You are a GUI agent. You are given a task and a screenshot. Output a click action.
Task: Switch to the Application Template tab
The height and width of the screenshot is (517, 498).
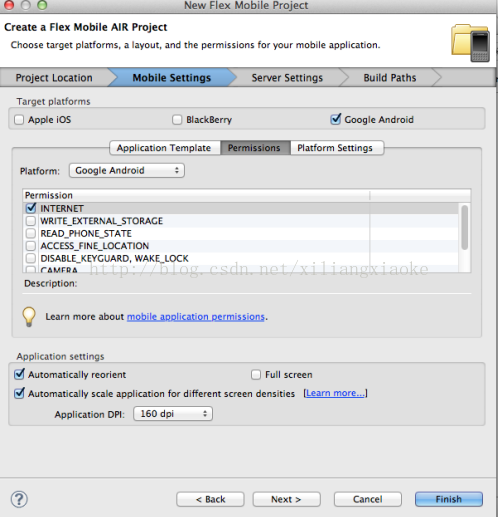pos(165,148)
